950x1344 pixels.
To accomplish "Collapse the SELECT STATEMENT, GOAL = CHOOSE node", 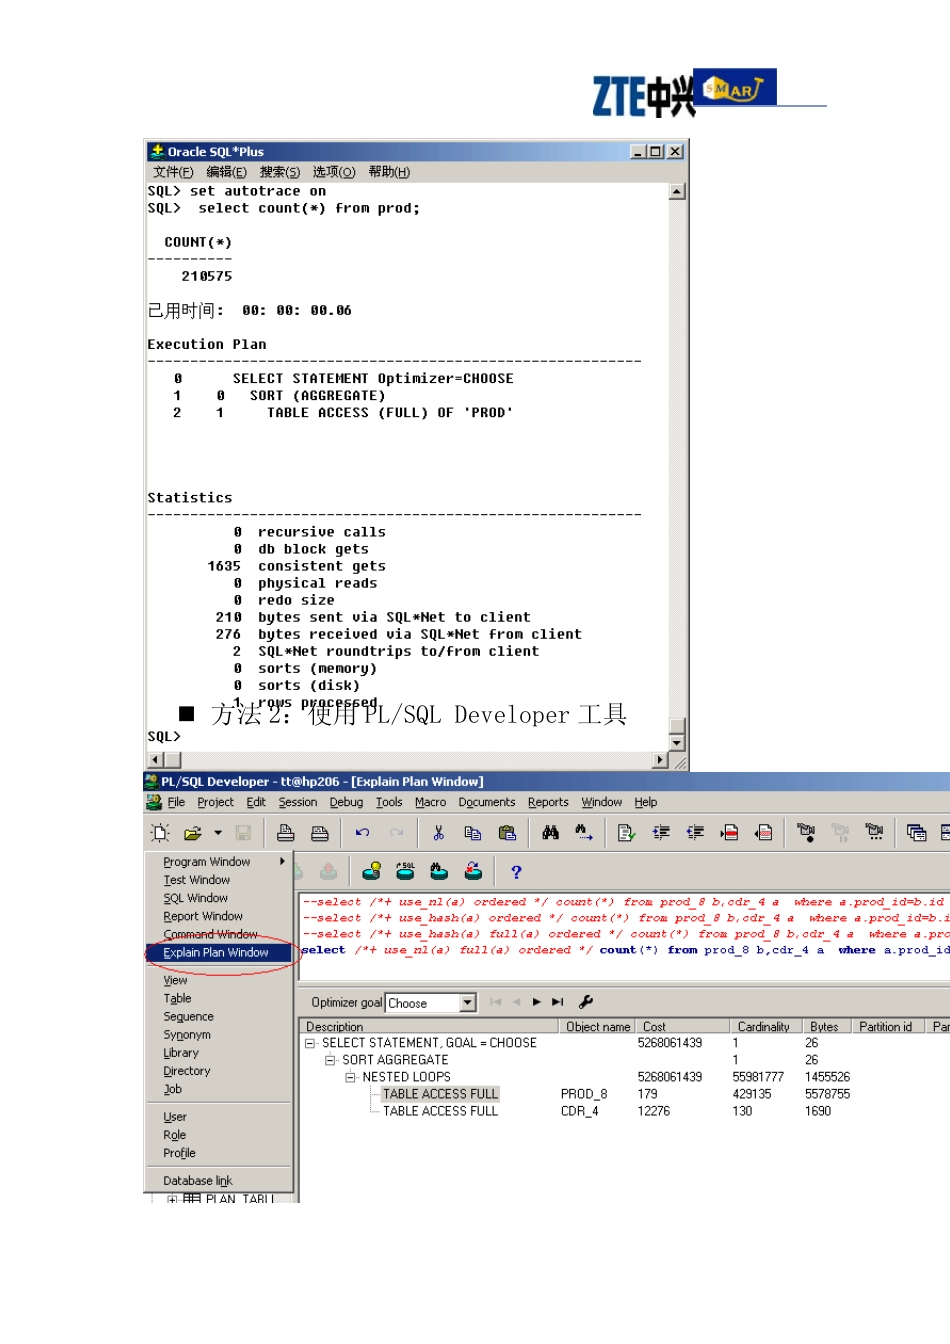I will 310,1043.
